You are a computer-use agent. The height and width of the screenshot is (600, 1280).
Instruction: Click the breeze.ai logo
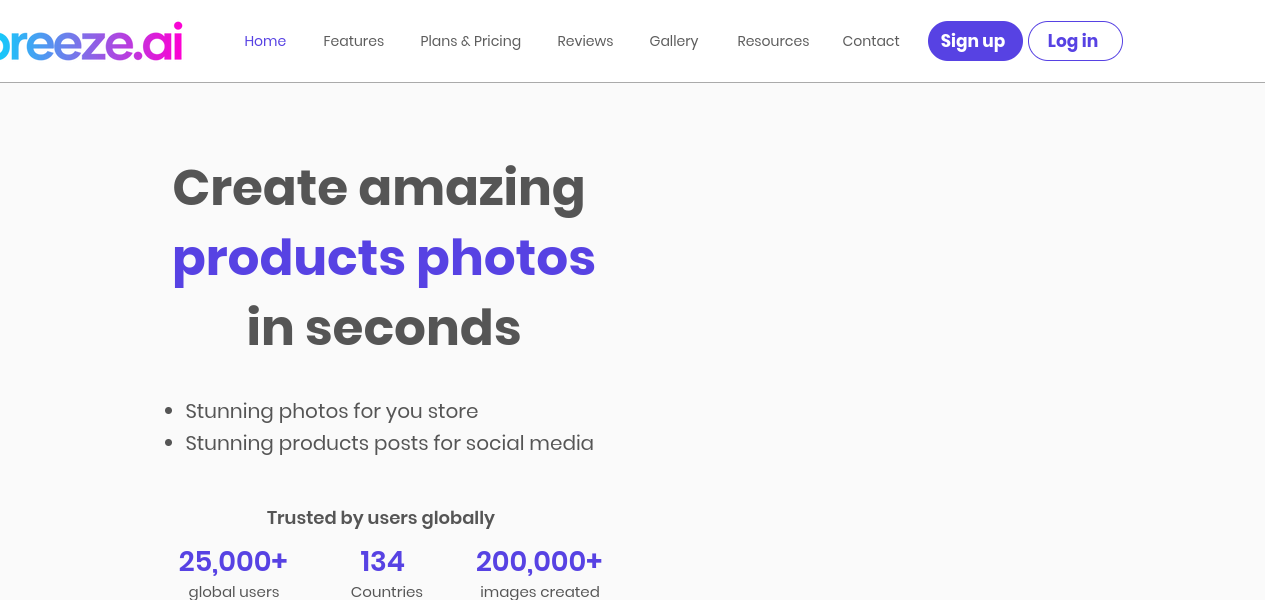click(x=90, y=41)
